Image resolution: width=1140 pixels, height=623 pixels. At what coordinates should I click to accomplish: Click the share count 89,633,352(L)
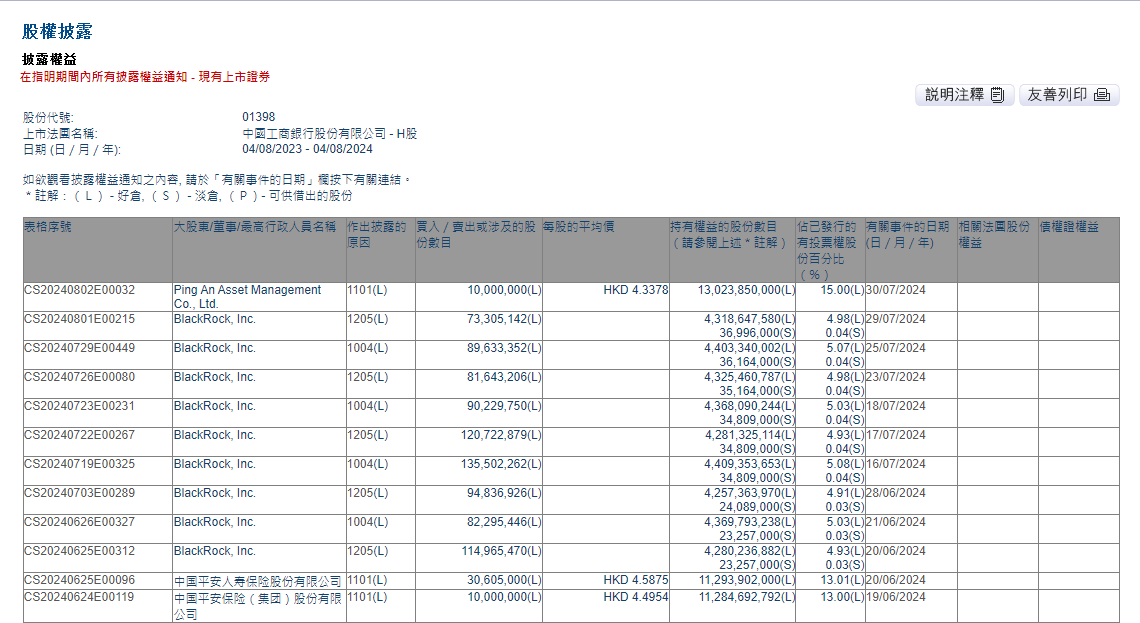pyautogui.click(x=504, y=348)
